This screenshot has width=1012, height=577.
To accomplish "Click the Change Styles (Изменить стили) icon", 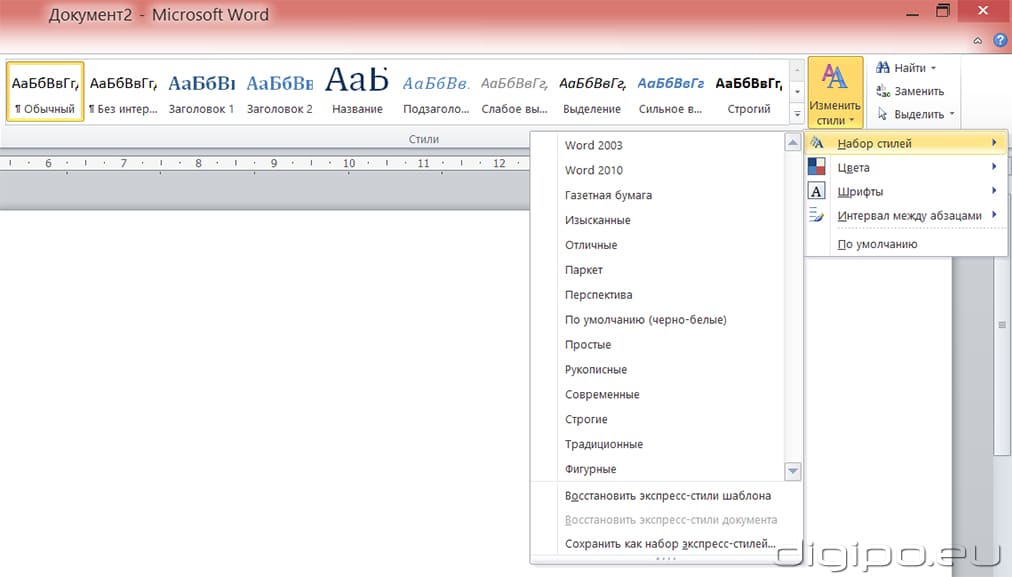I will [x=835, y=78].
